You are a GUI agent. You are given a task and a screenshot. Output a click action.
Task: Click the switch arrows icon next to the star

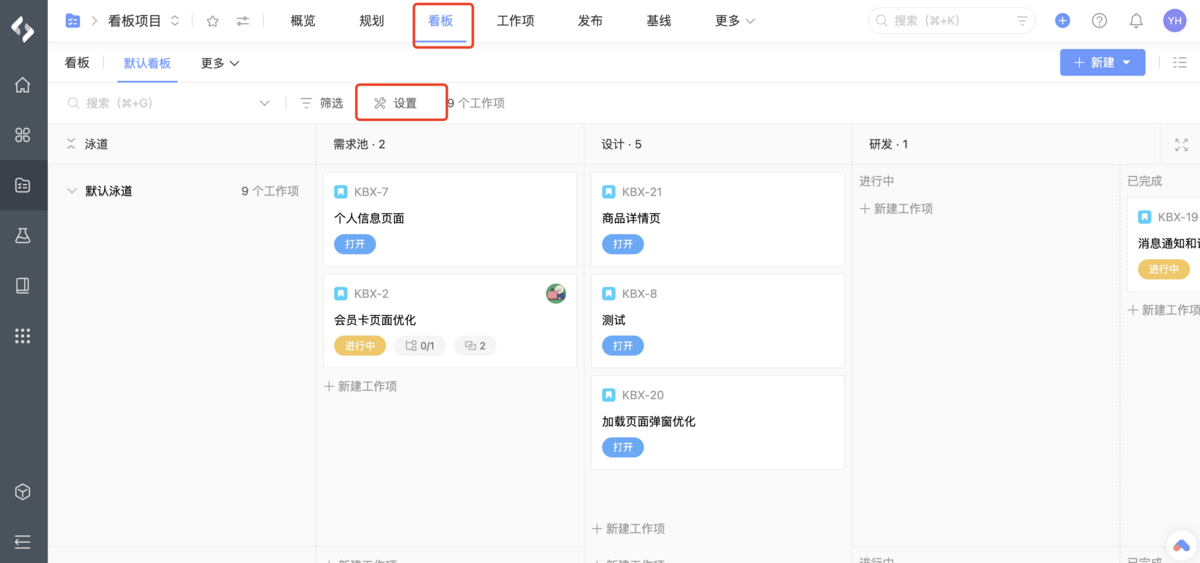coord(243,20)
